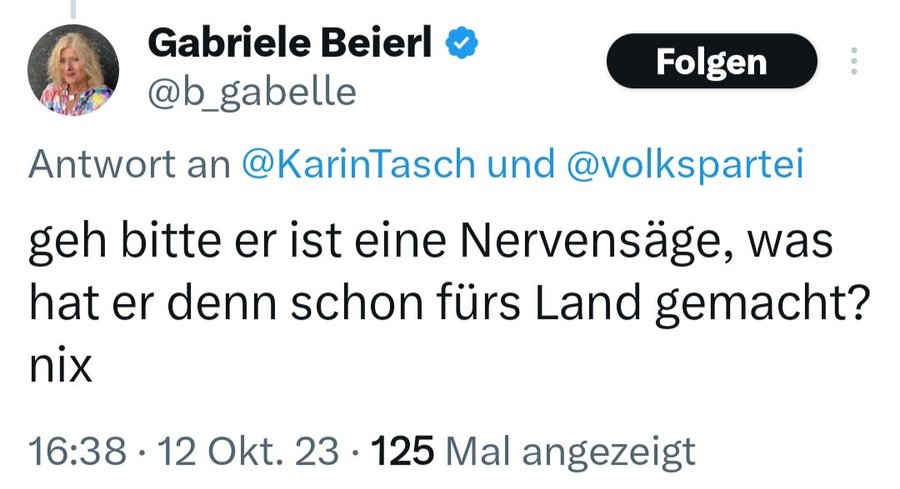The width and height of the screenshot is (900, 489).
Task: Click the Antwort an reply label
Action: click(x=129, y=165)
